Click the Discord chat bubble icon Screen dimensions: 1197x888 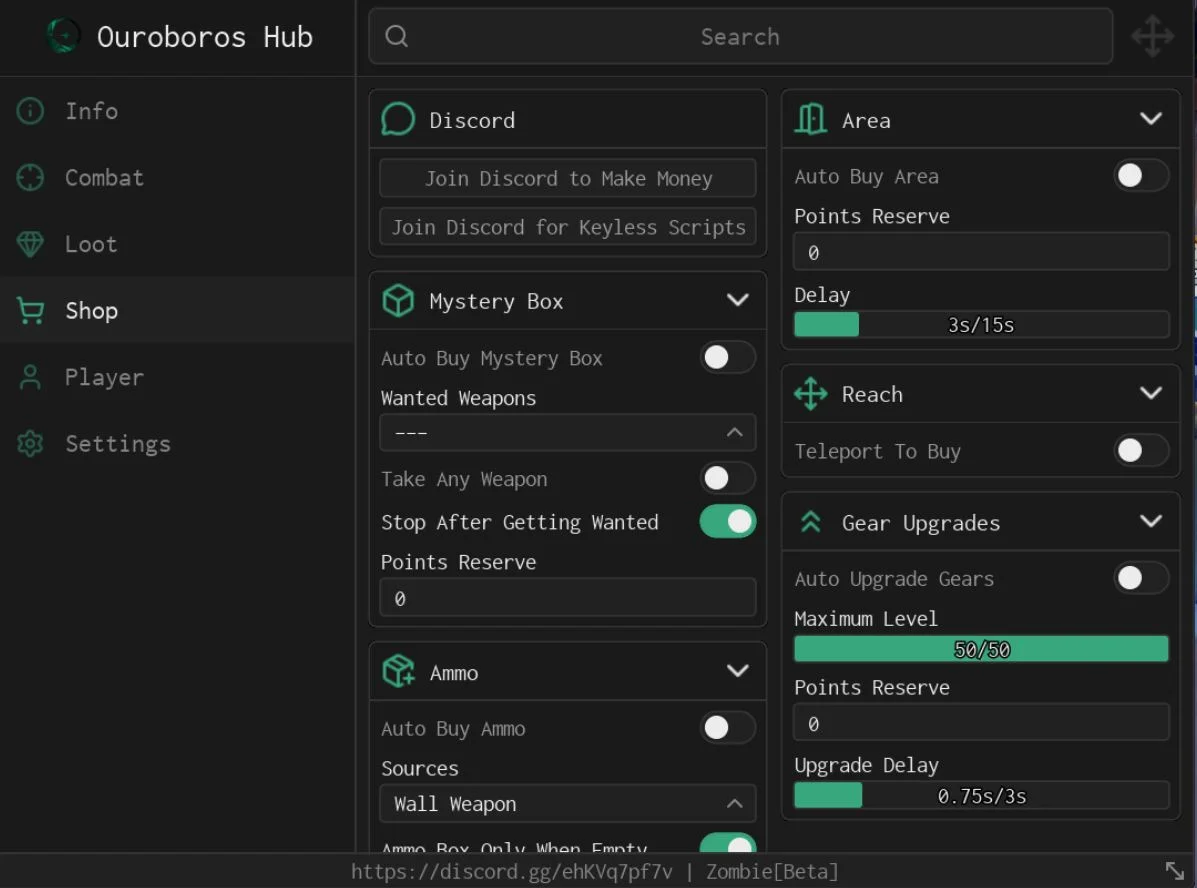pos(398,119)
